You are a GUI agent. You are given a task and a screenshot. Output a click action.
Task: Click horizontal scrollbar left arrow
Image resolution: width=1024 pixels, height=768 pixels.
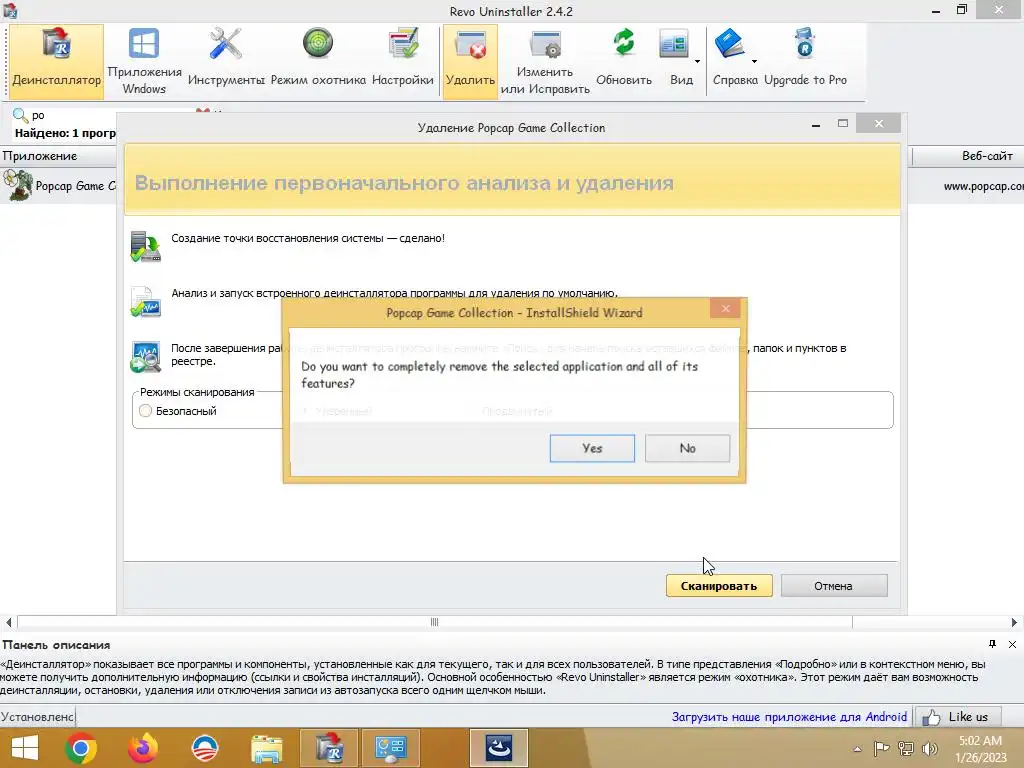click(x=8, y=622)
